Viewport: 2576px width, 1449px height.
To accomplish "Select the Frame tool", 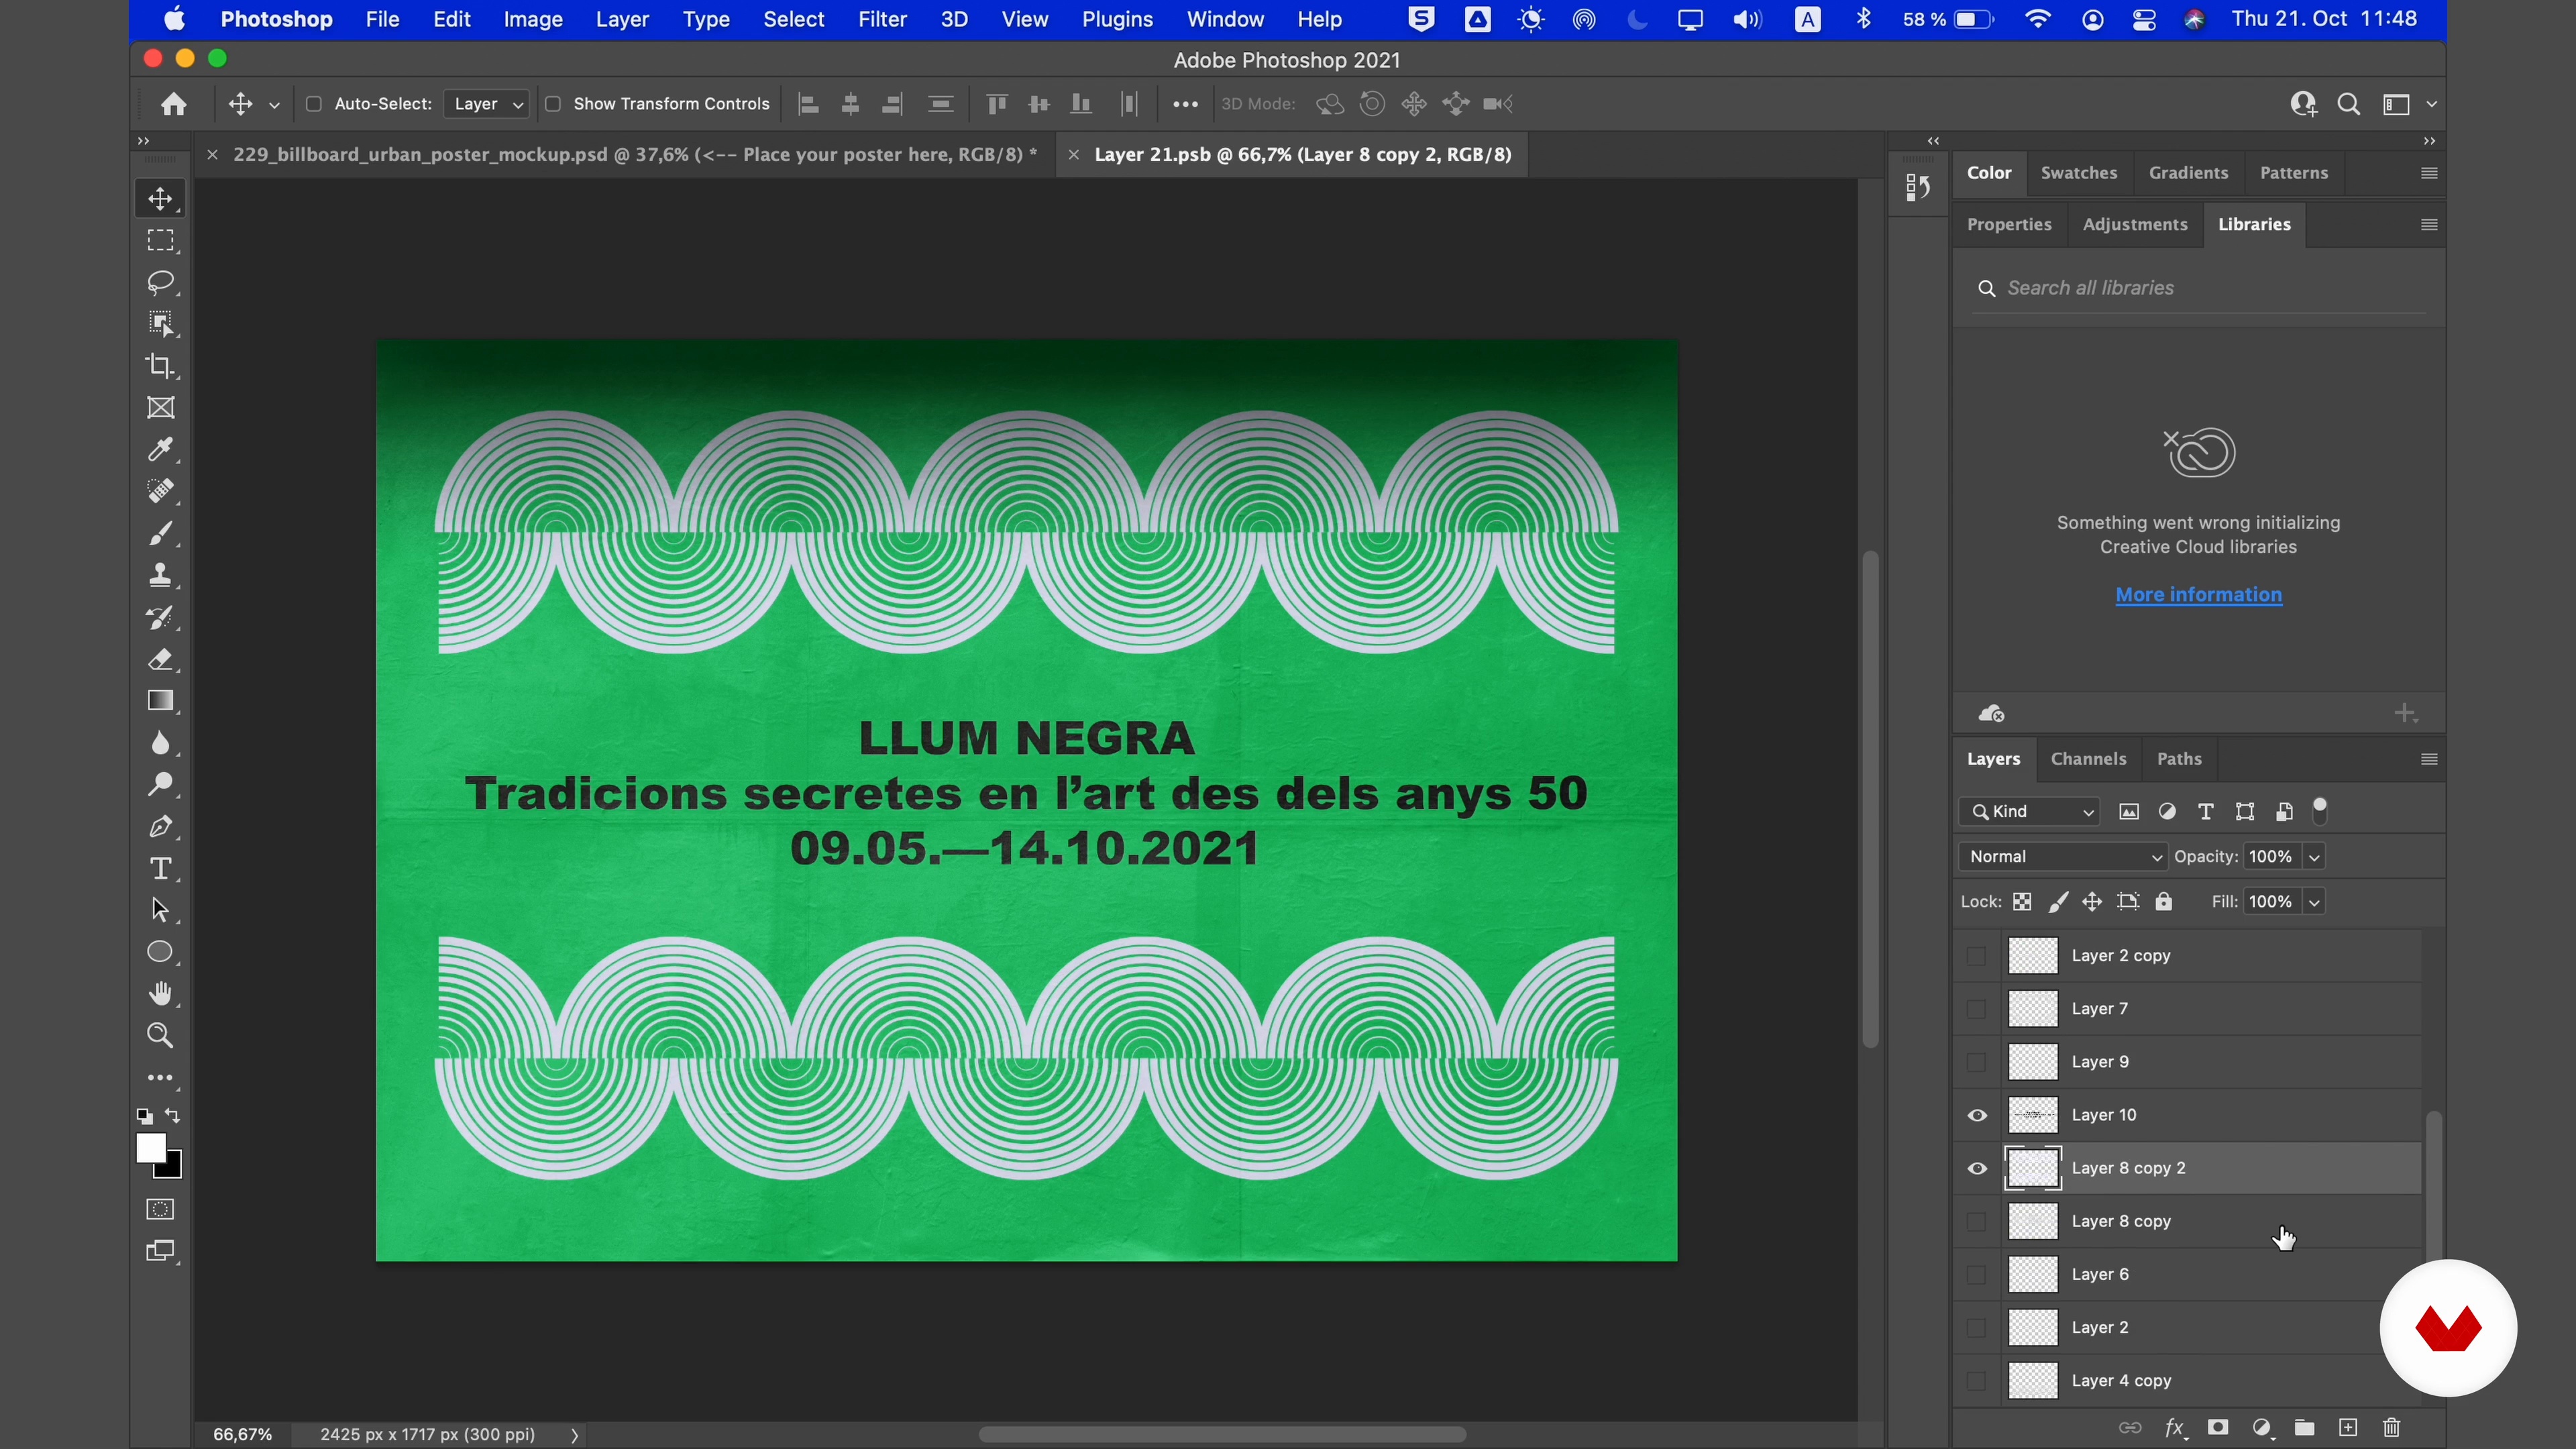I will 160,408.
